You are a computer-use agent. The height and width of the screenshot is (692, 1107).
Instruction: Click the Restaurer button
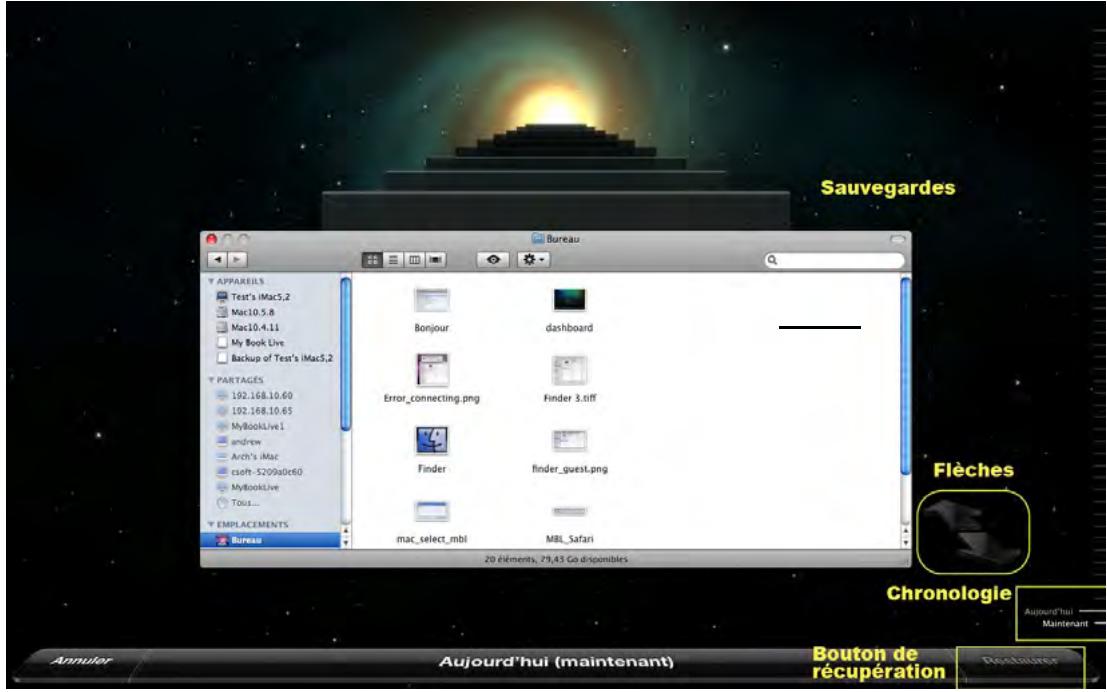(1020, 661)
